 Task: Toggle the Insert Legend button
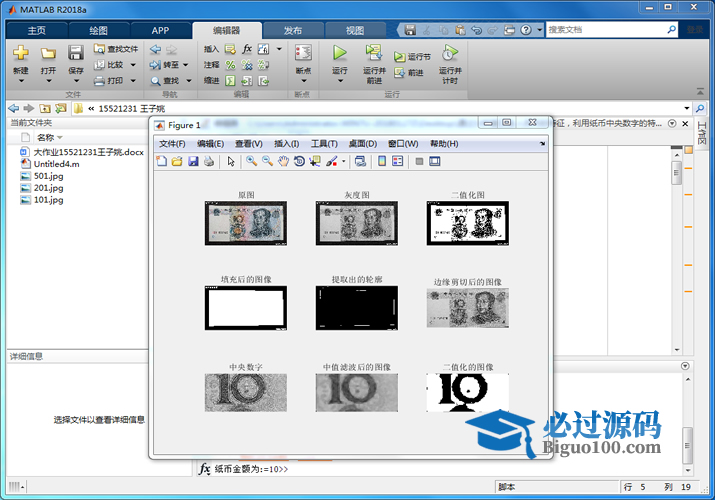coord(396,161)
